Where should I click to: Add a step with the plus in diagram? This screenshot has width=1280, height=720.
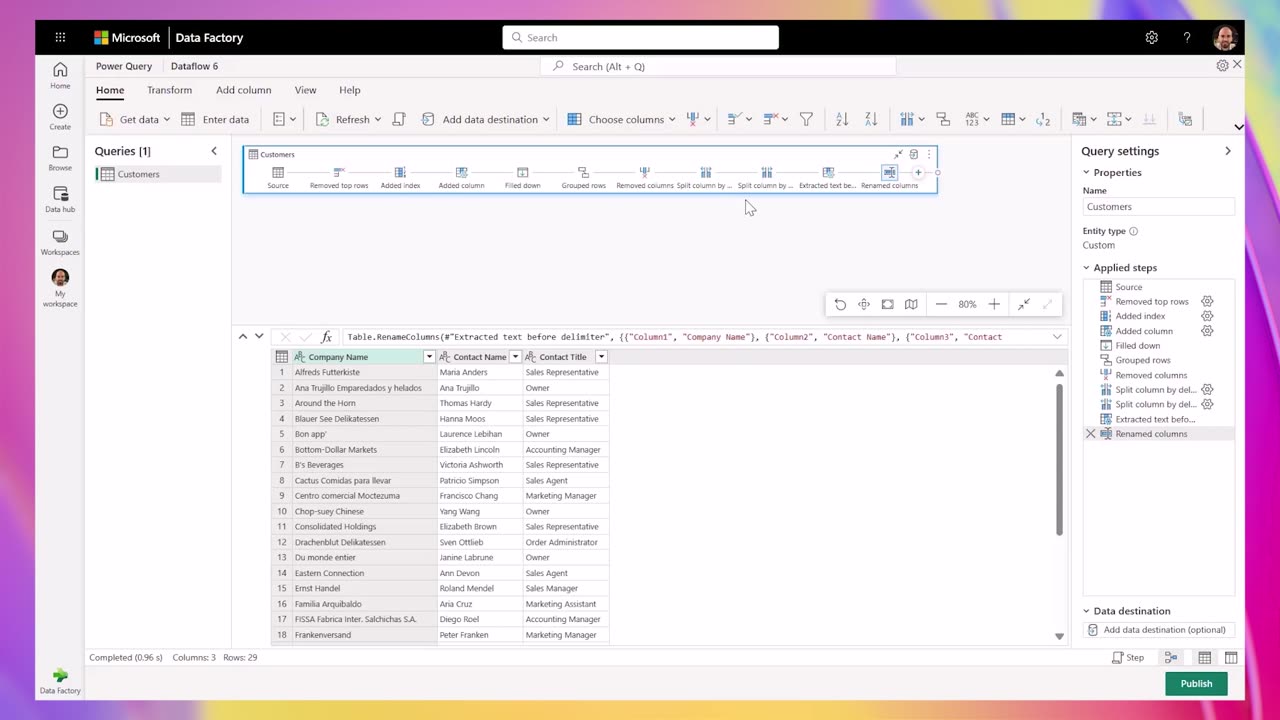point(918,172)
